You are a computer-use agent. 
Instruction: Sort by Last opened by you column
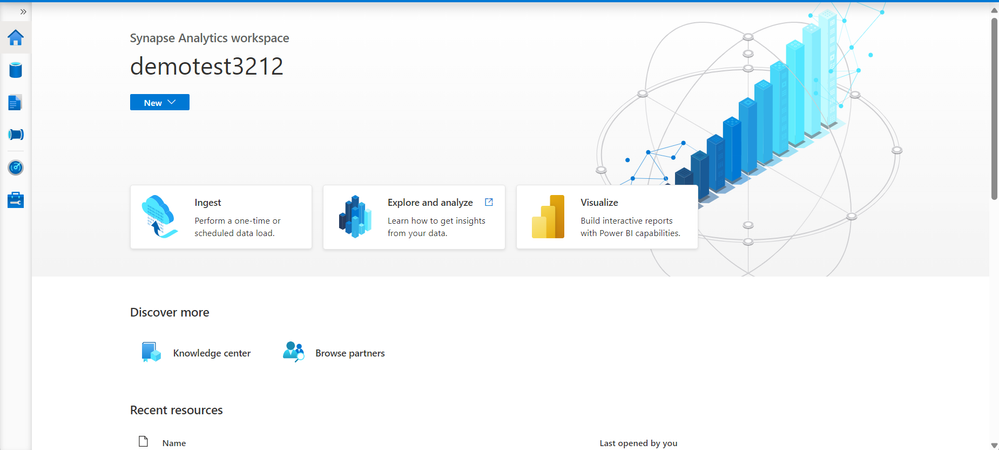(x=638, y=443)
